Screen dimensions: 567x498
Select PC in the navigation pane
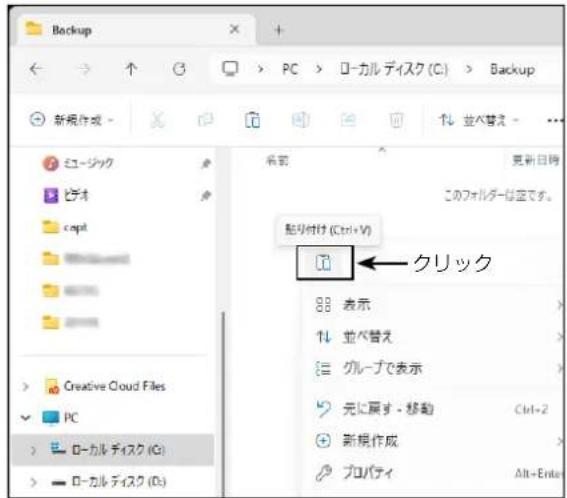pos(60,418)
